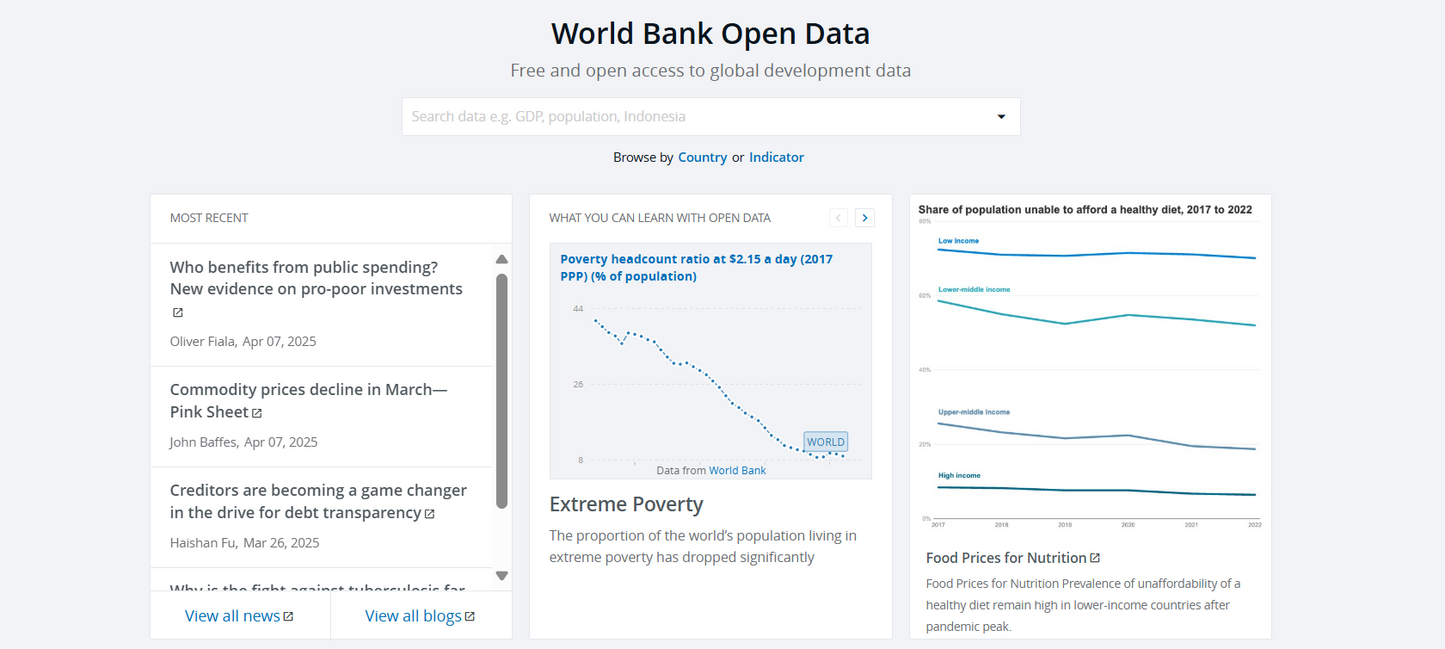The height and width of the screenshot is (649, 1445).
Task: Browse data by Country
Action: [x=703, y=157]
